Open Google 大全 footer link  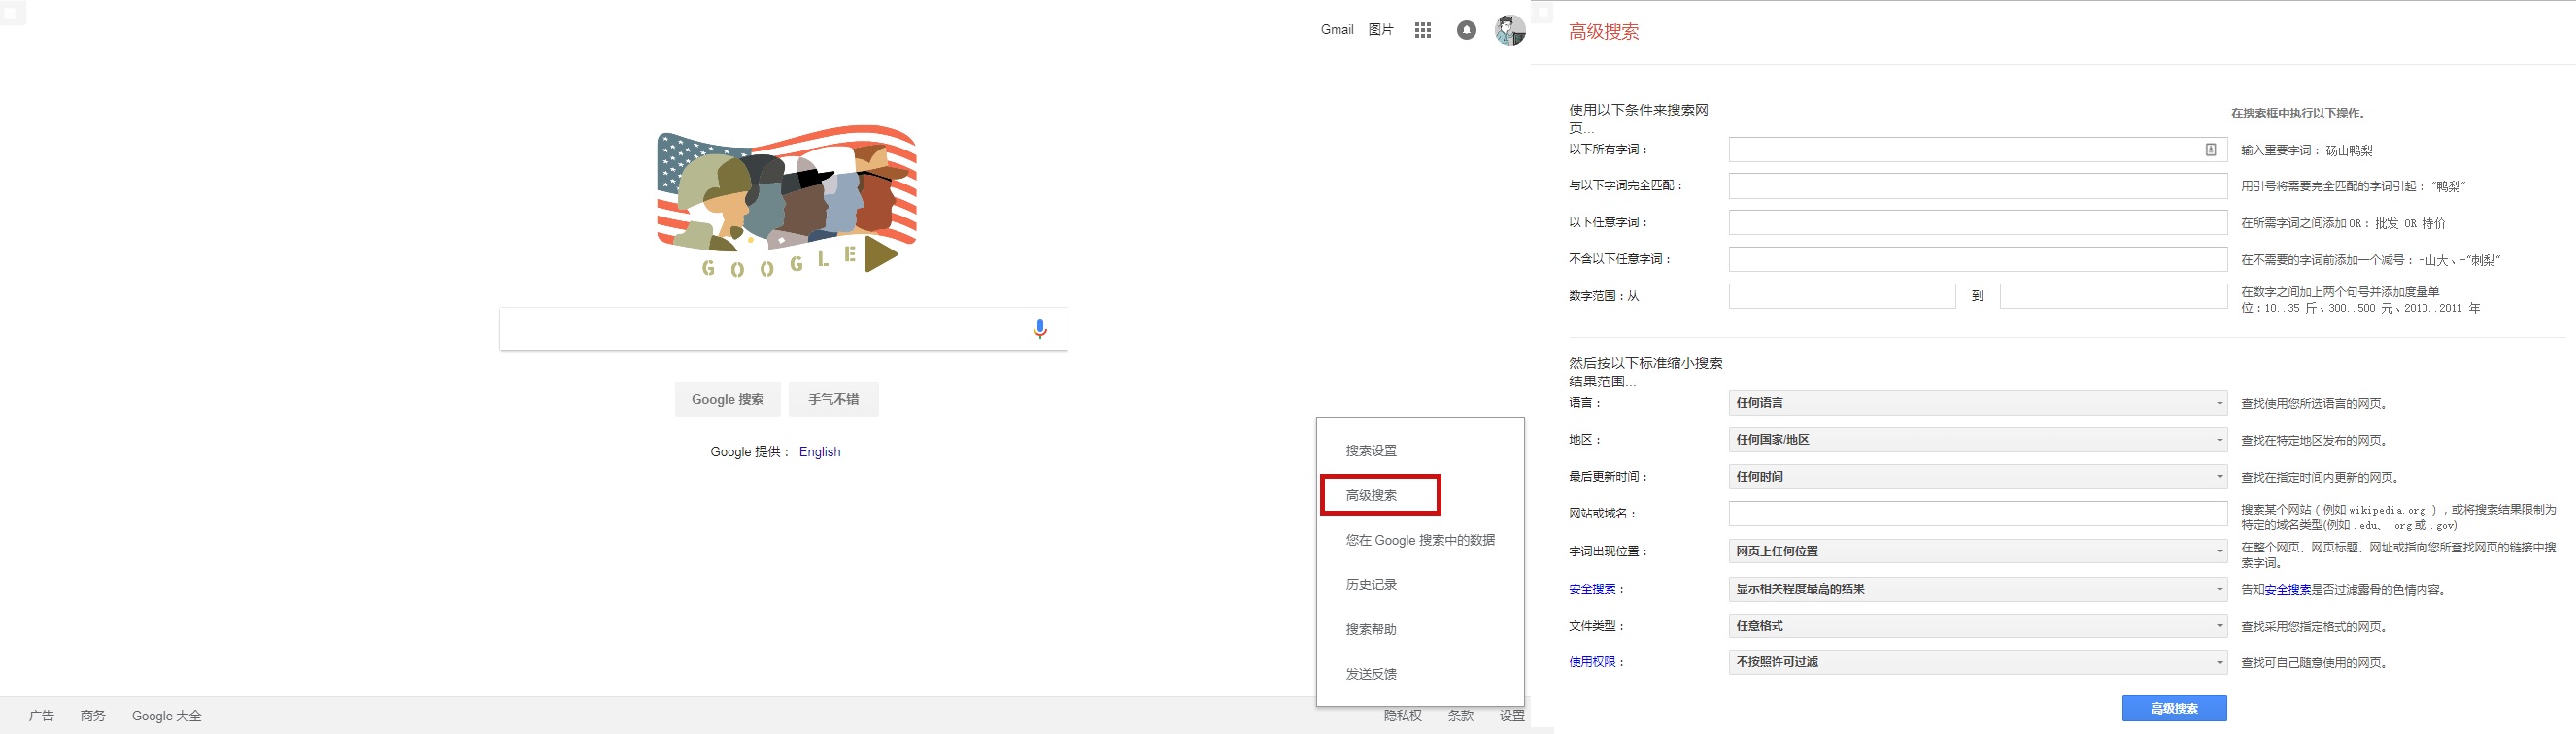[x=167, y=716]
